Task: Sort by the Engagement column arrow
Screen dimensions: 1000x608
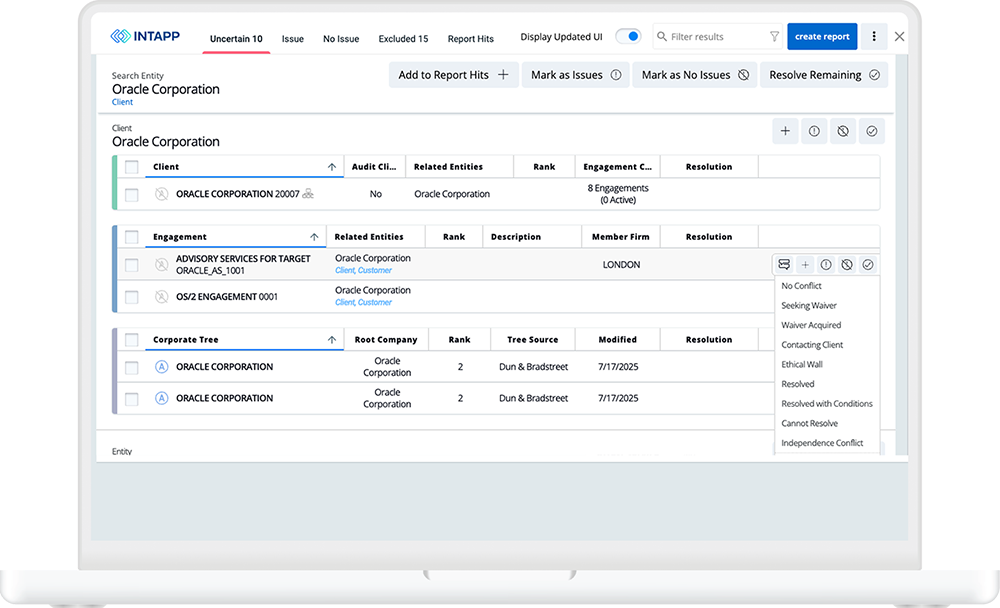Action: click(x=314, y=237)
